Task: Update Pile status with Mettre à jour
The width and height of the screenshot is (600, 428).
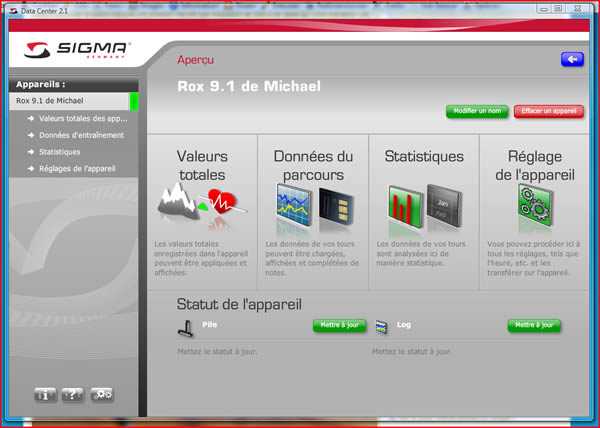Action: tap(339, 325)
